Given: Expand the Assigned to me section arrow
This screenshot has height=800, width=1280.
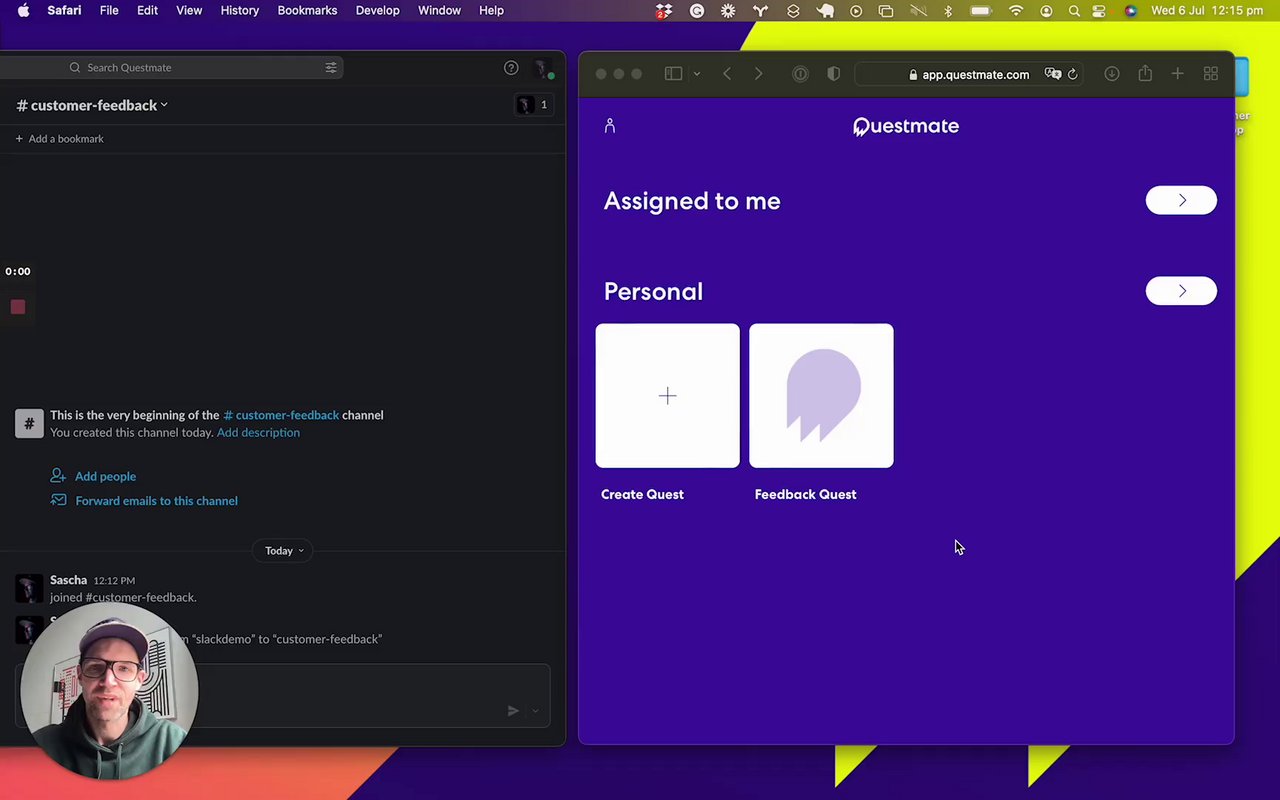Looking at the screenshot, I should pyautogui.click(x=1181, y=200).
